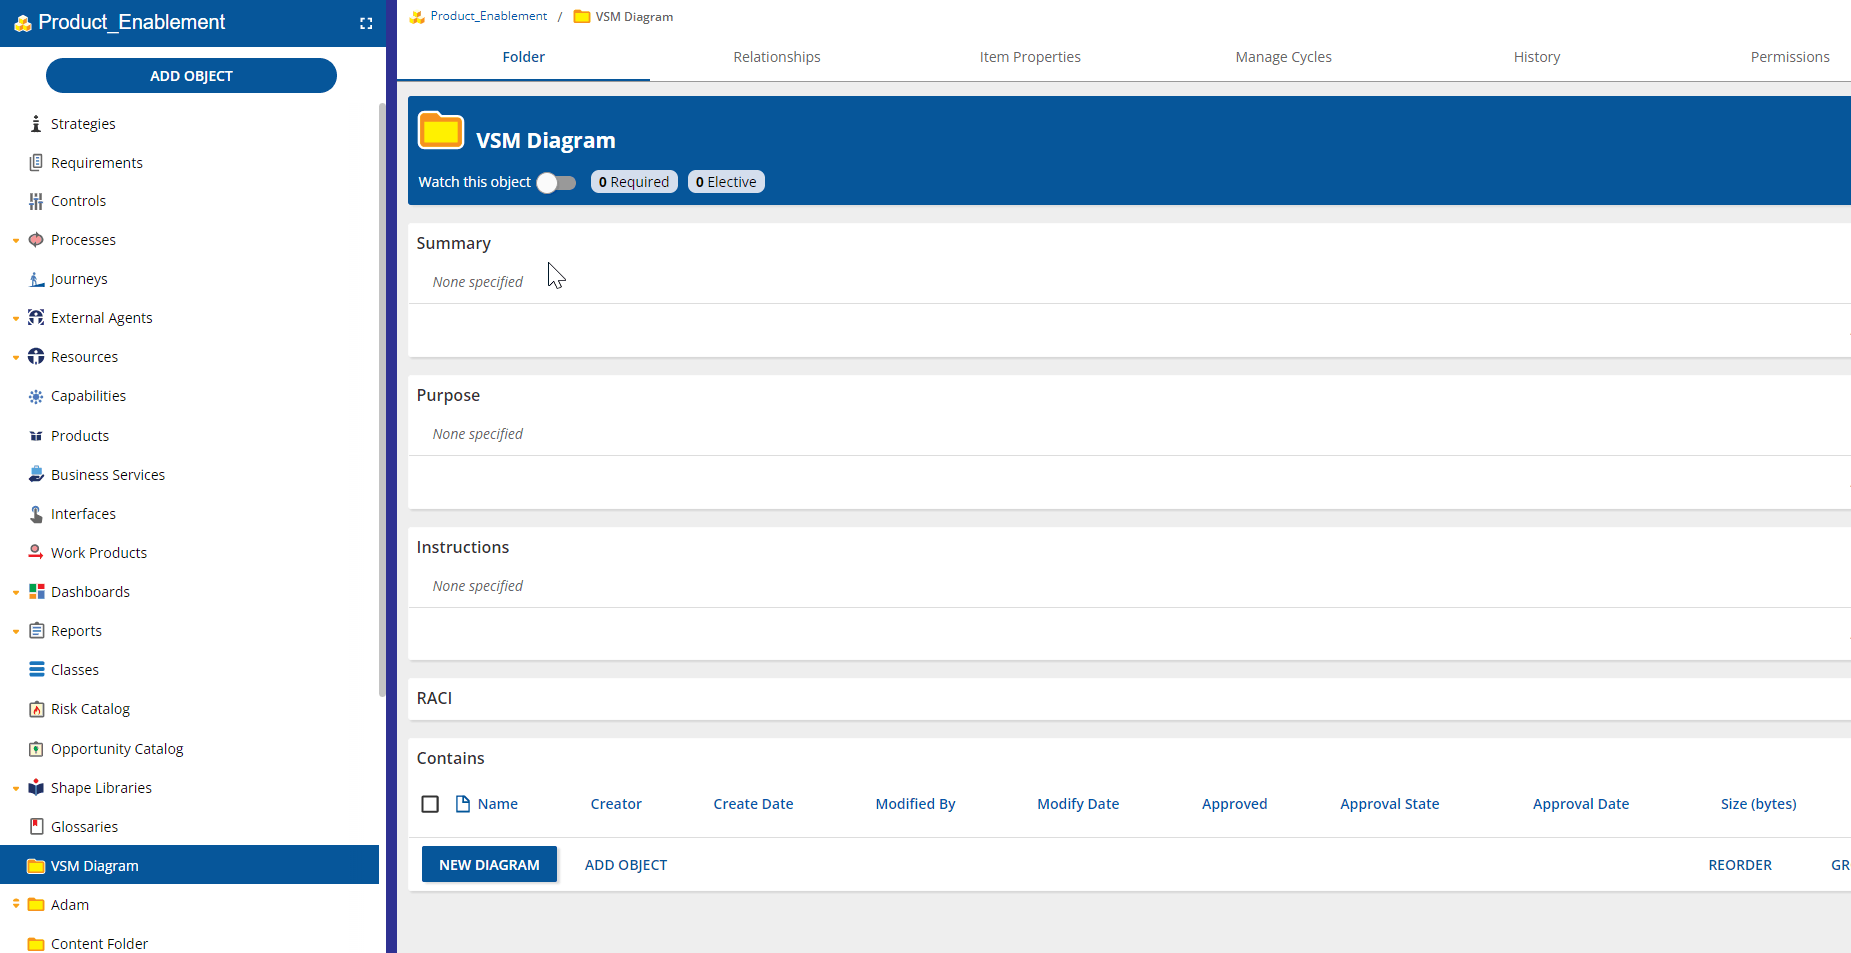Enable the Watch this object toggle
The width and height of the screenshot is (1851, 953).
[555, 183]
